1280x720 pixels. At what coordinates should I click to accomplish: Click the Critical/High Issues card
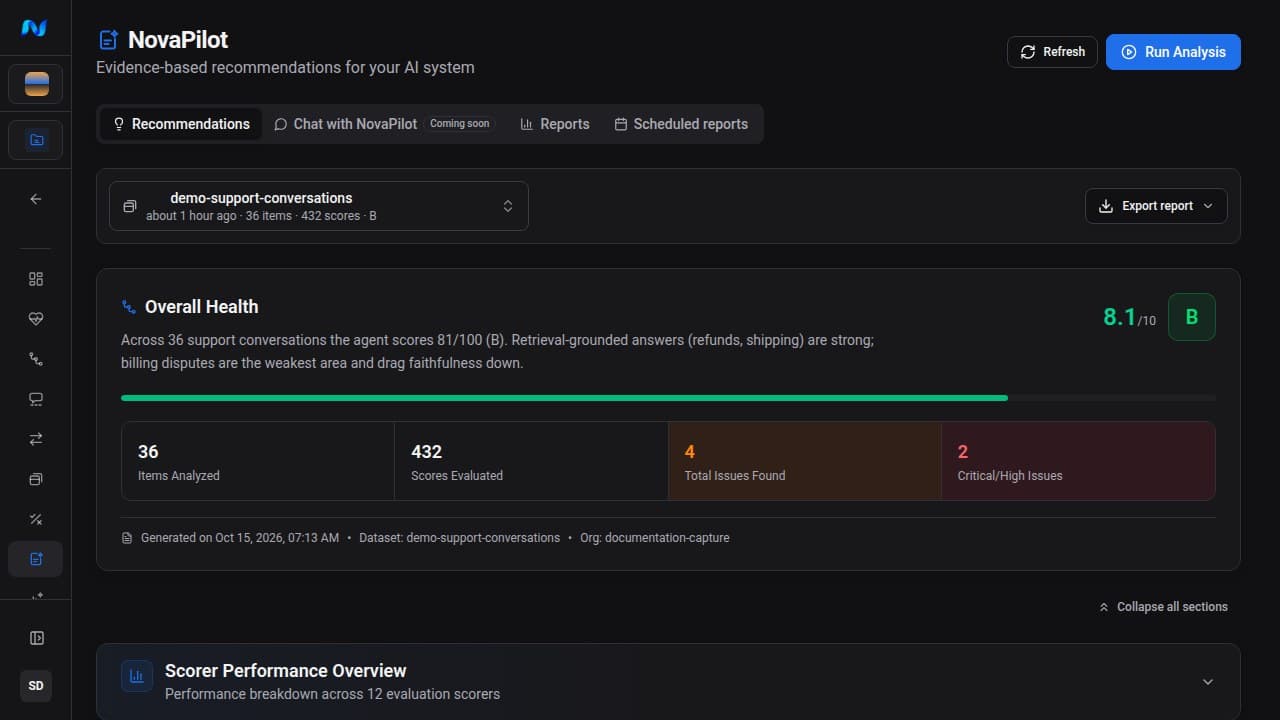tap(1078, 461)
